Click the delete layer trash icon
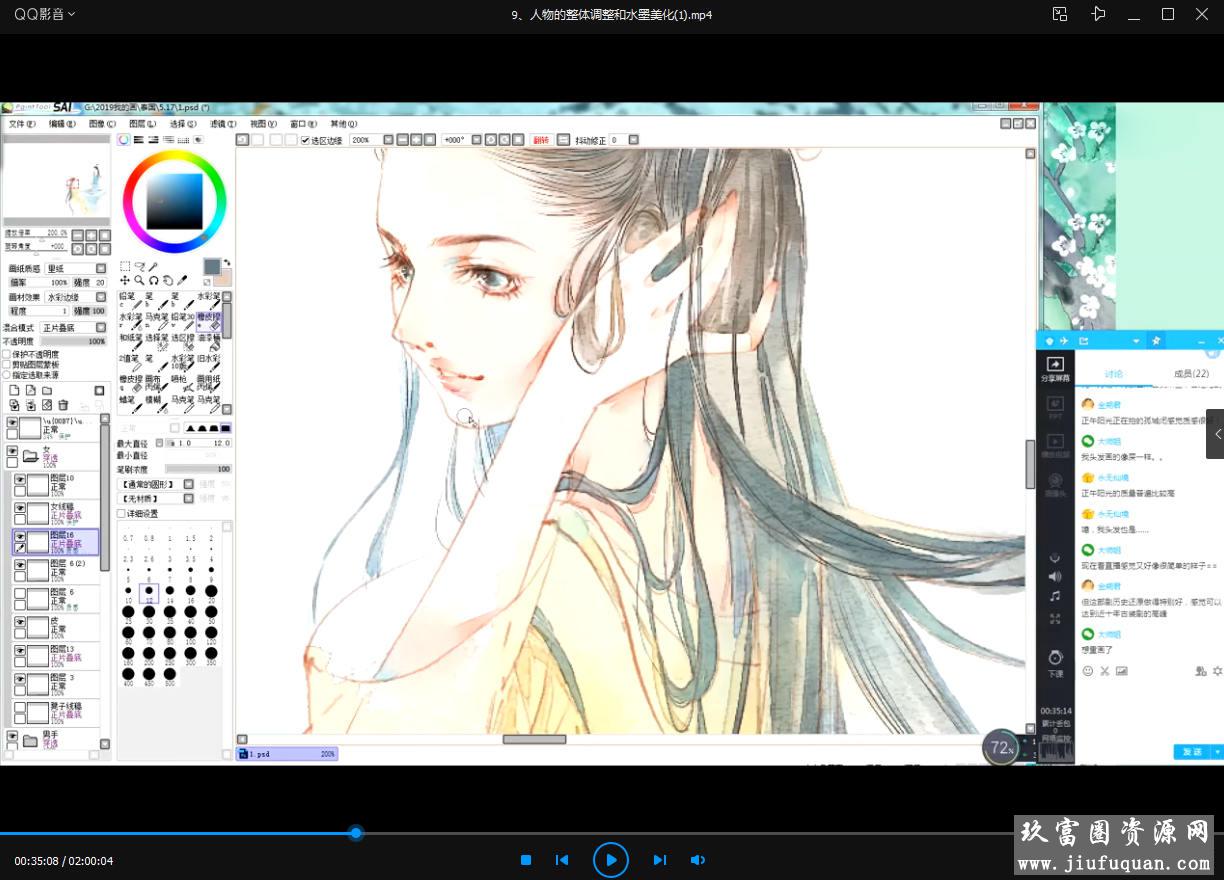This screenshot has height=880, width=1224. point(63,405)
